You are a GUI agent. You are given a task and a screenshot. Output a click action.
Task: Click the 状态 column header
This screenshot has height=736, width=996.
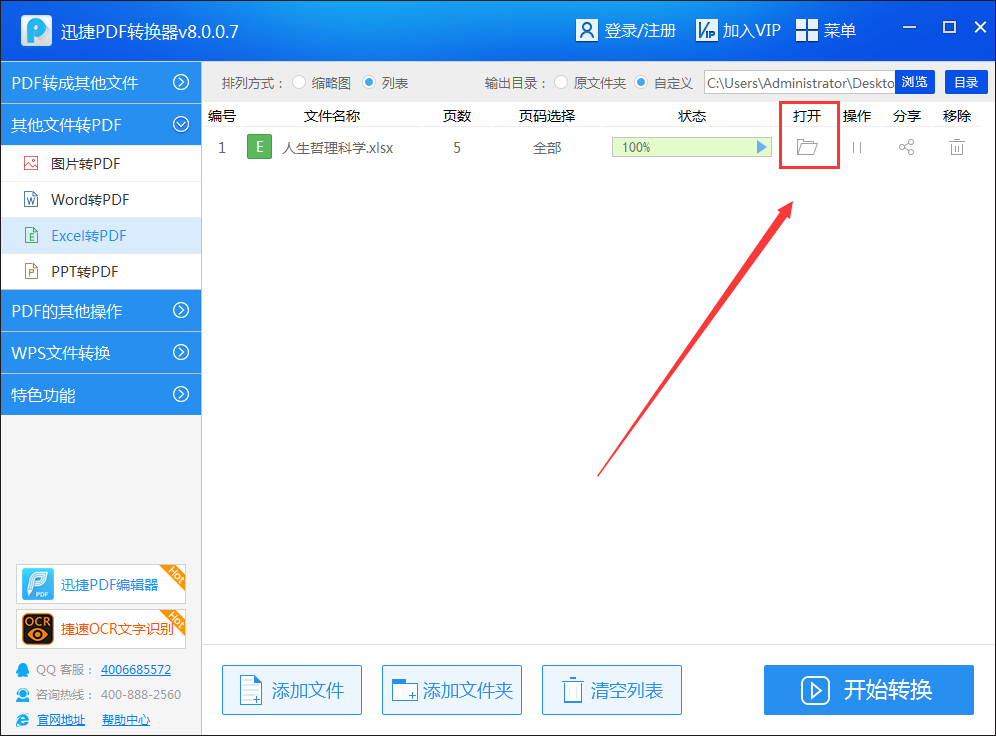point(692,116)
